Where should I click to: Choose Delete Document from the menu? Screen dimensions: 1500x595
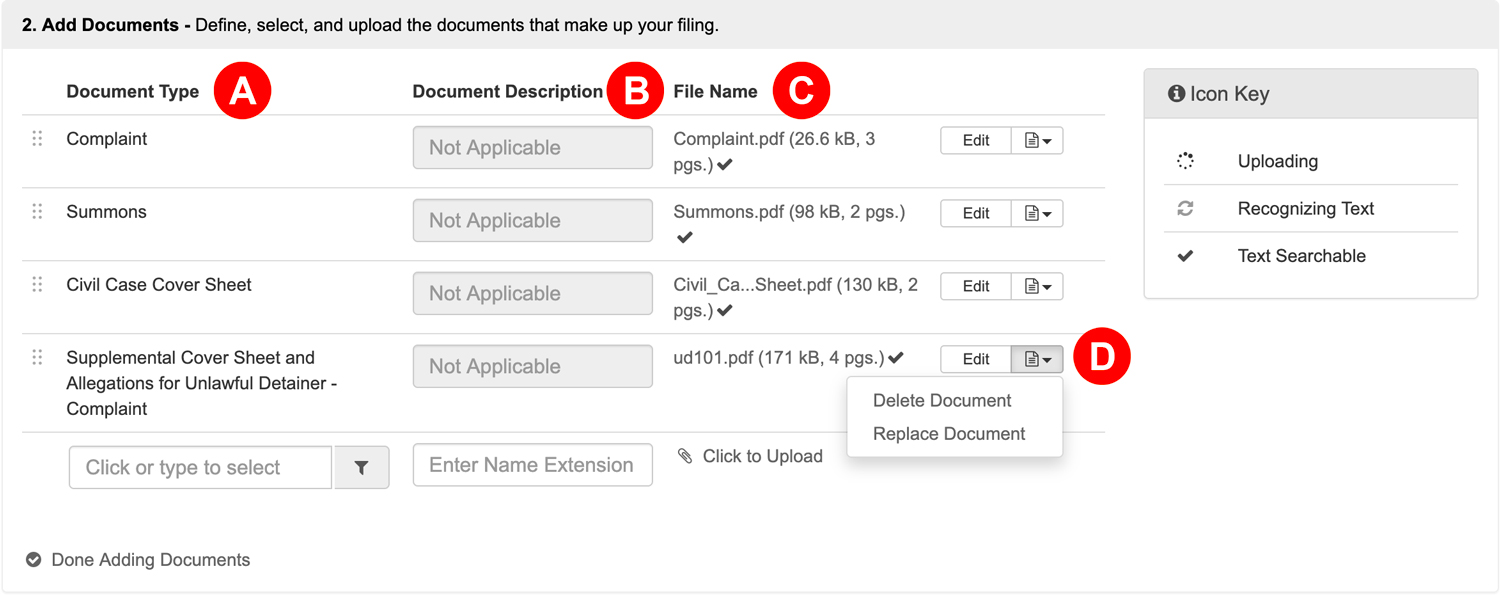click(x=942, y=401)
